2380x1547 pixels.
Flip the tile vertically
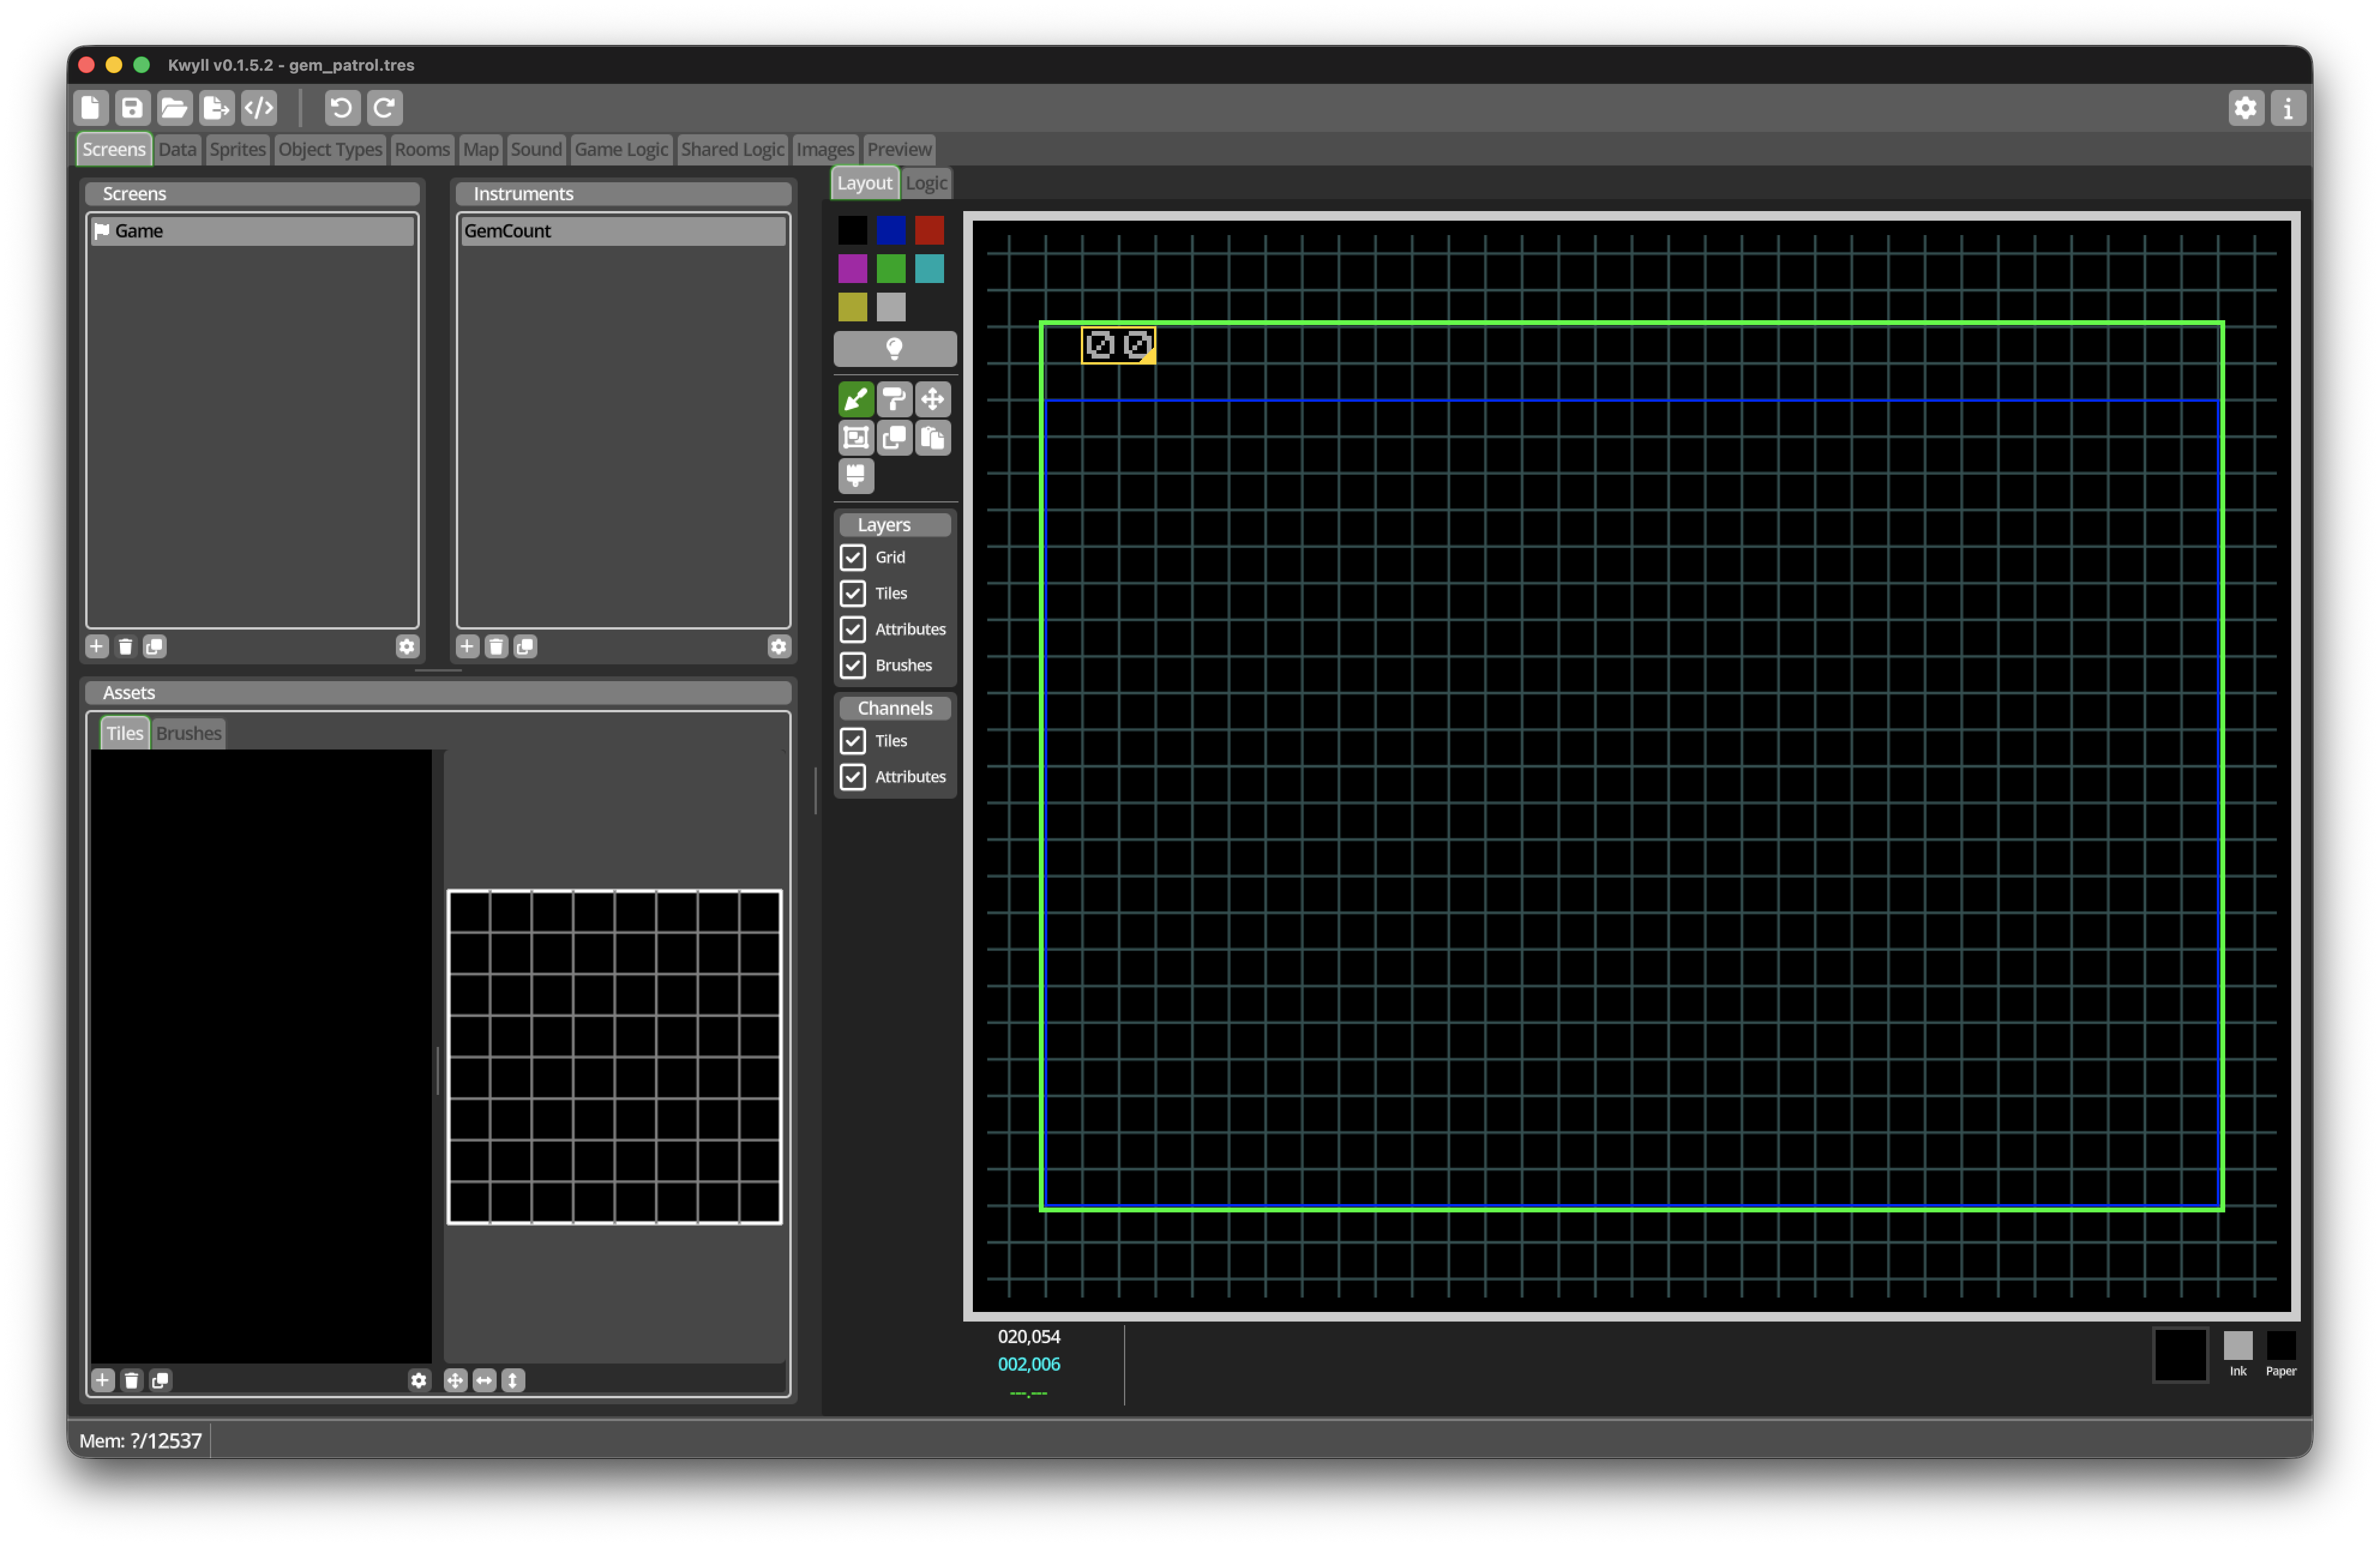click(x=513, y=1381)
